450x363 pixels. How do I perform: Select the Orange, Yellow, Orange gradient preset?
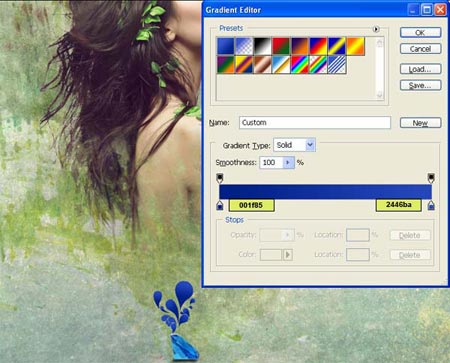355,46
